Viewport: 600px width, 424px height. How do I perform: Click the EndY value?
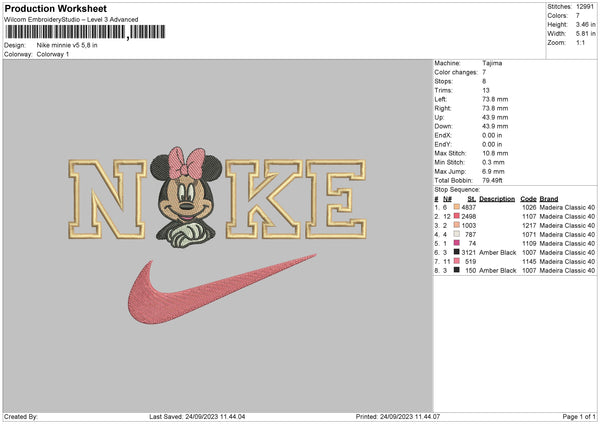492,144
